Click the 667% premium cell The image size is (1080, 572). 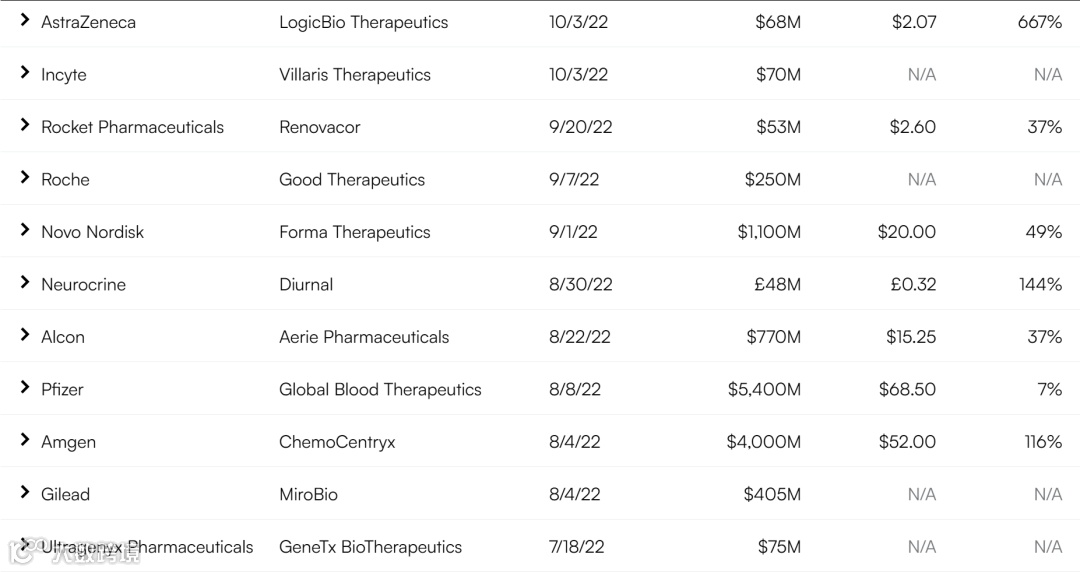tap(1039, 22)
